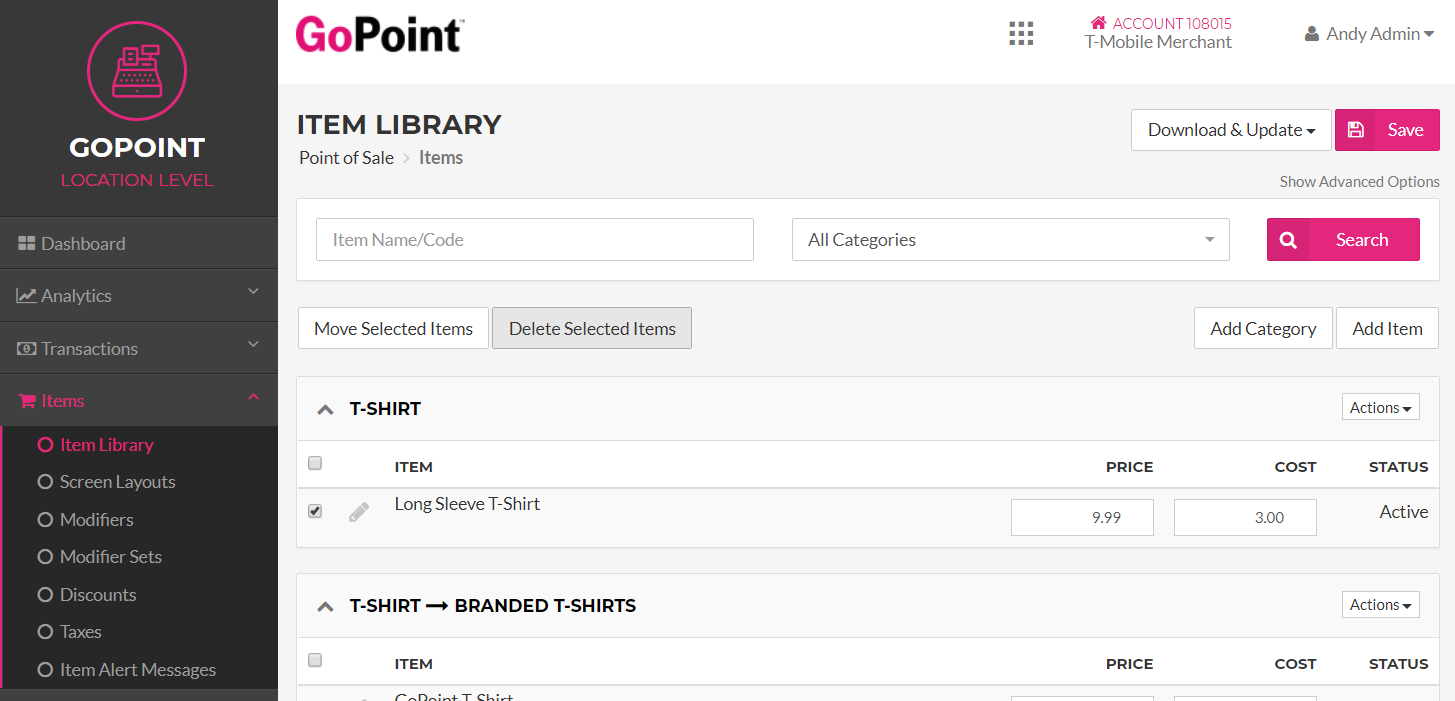The height and width of the screenshot is (701, 1455).
Task: Uncheck the Long Sleeve T-Shirt checkbox
Action: [315, 511]
